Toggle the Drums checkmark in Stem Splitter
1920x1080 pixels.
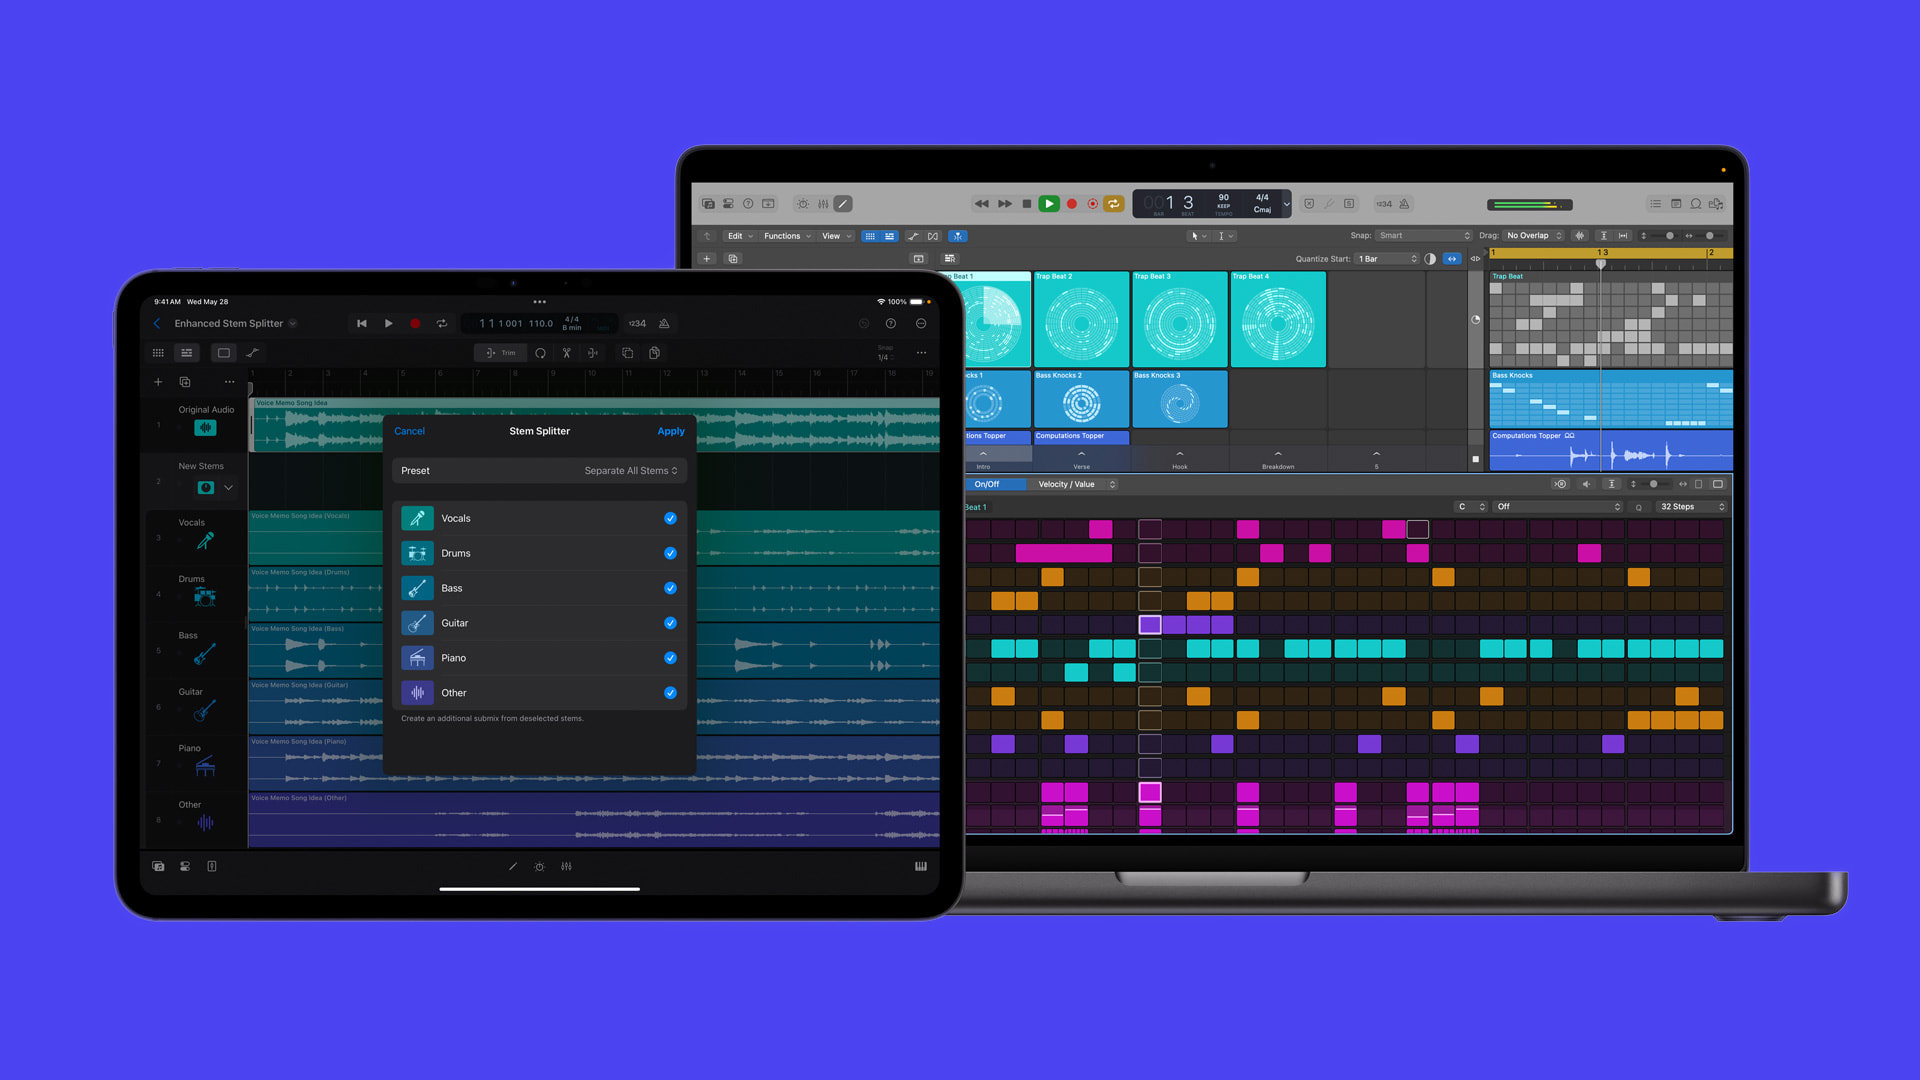point(670,552)
